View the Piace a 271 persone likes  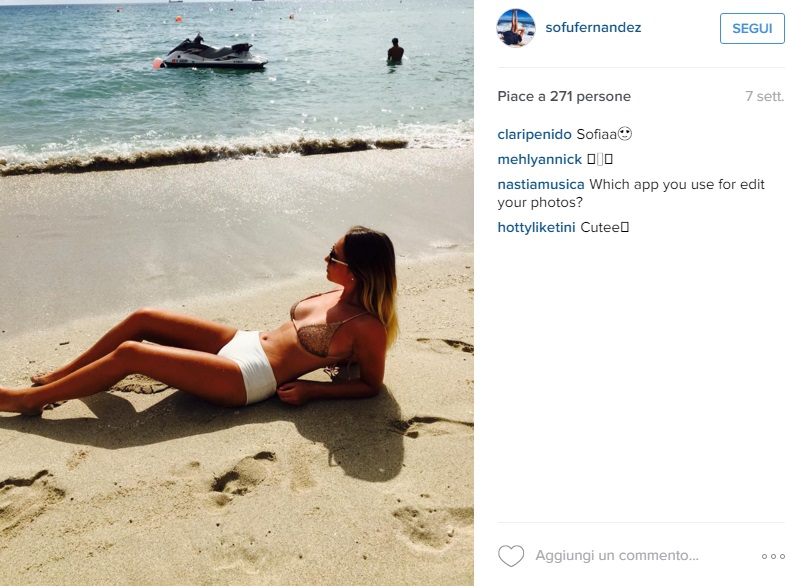(x=564, y=96)
